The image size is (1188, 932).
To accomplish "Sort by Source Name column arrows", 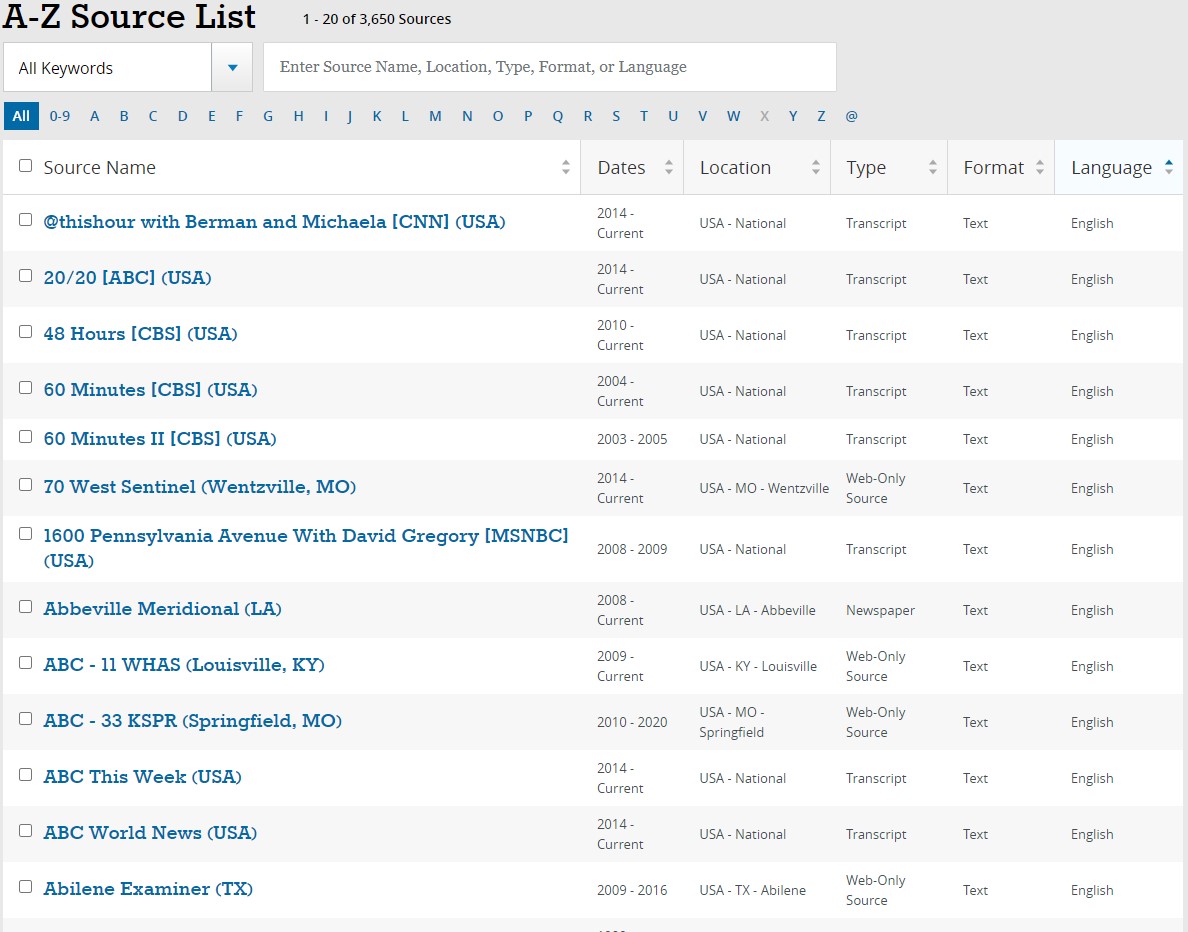I will click(566, 168).
